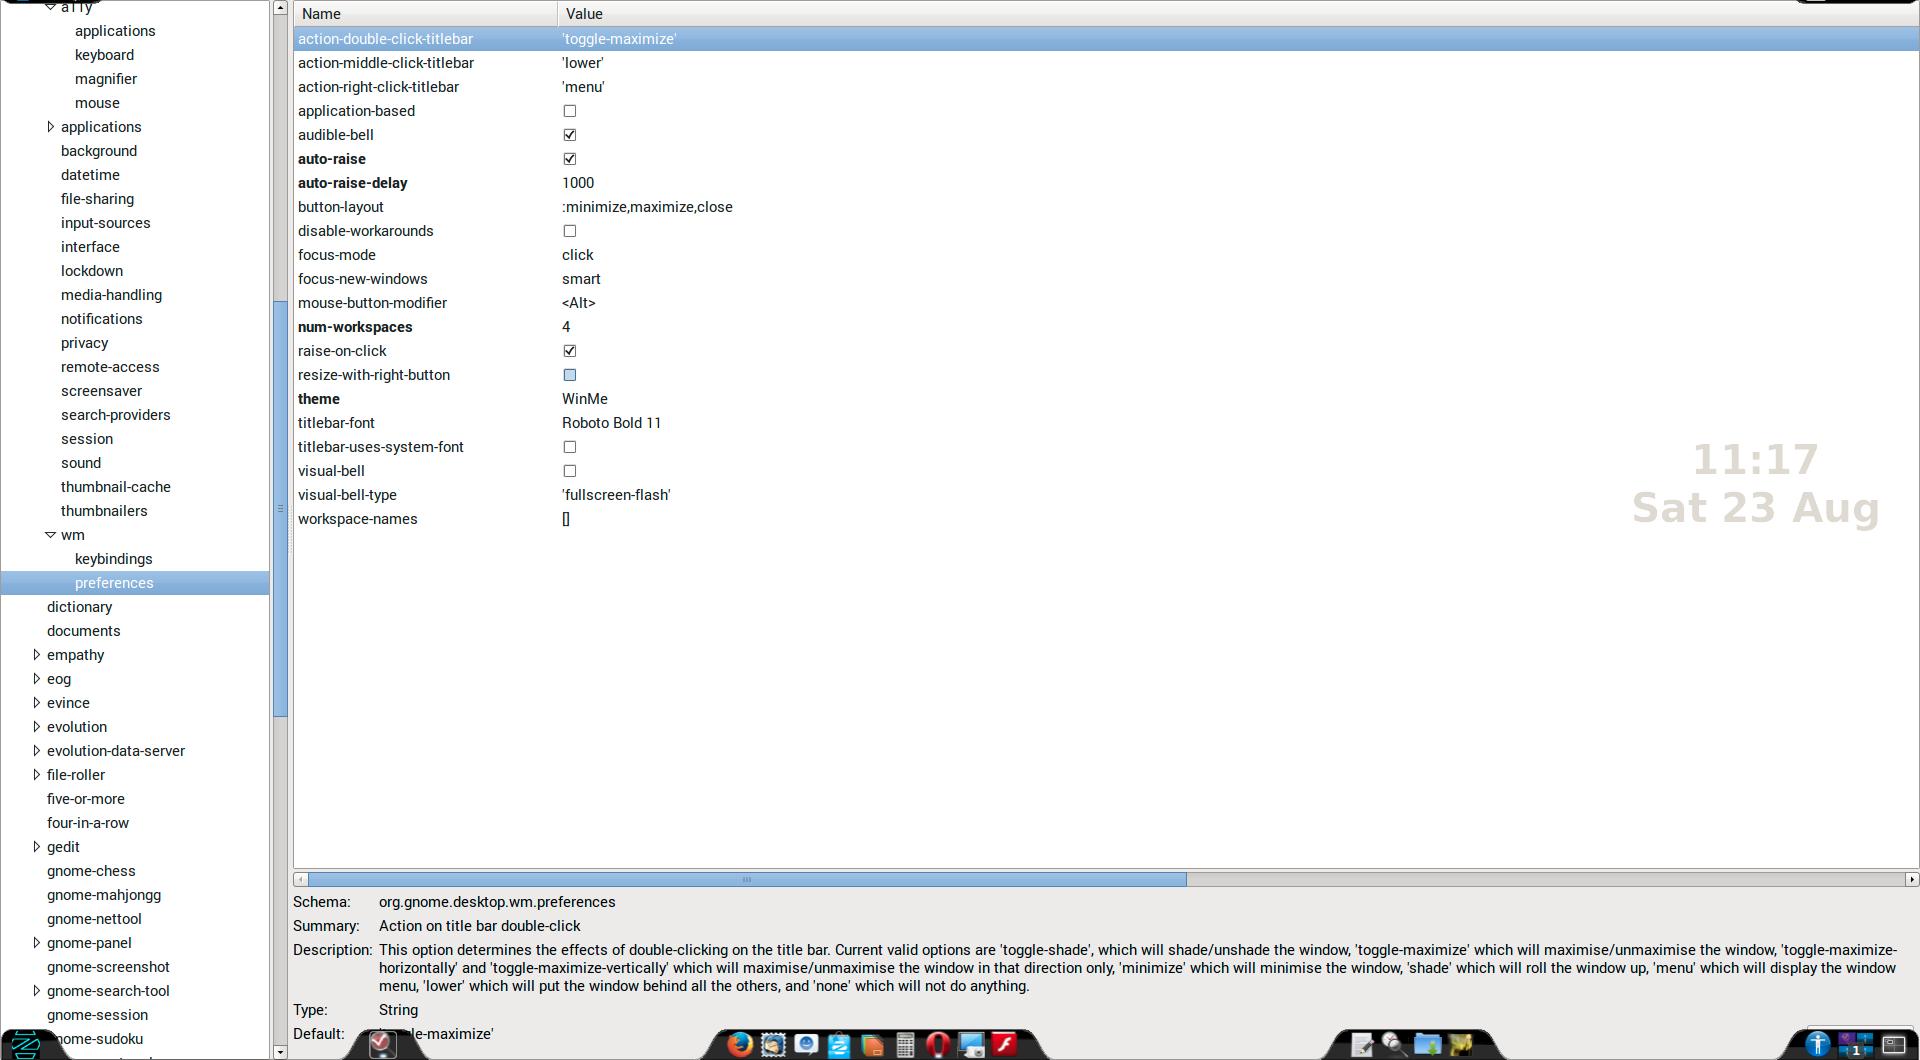
Task: Open the calculator icon in the dock
Action: click(x=905, y=1045)
